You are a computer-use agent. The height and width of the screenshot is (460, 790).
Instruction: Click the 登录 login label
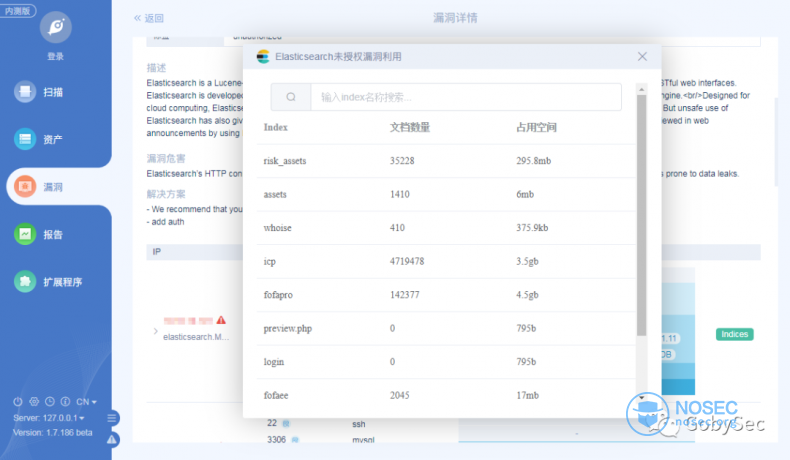coord(55,56)
